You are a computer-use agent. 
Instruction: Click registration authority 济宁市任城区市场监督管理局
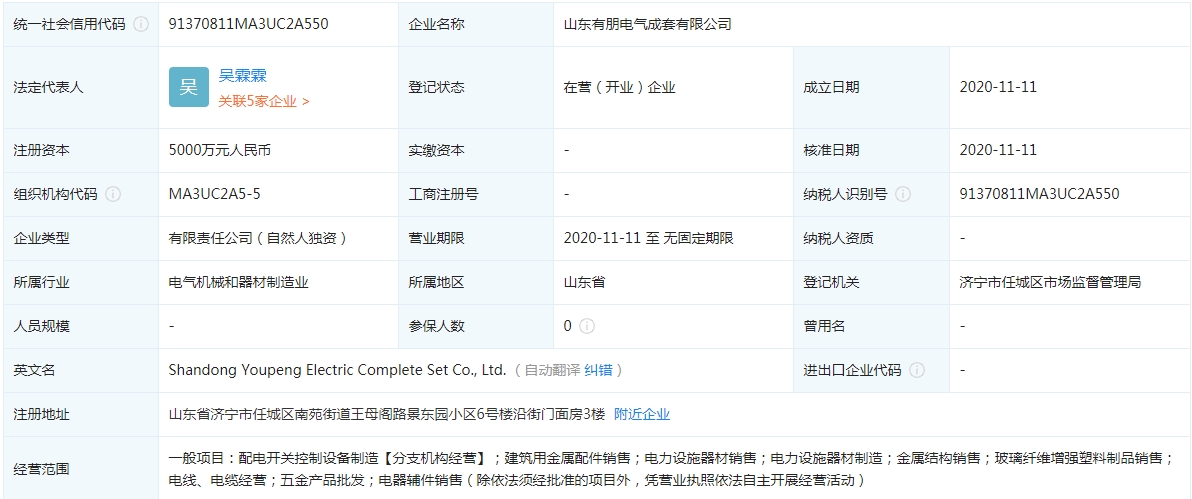click(x=1050, y=282)
